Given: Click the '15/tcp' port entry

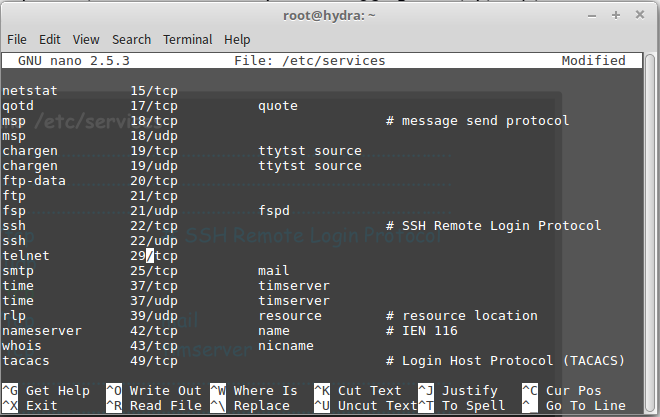Looking at the screenshot, I should coord(154,91).
